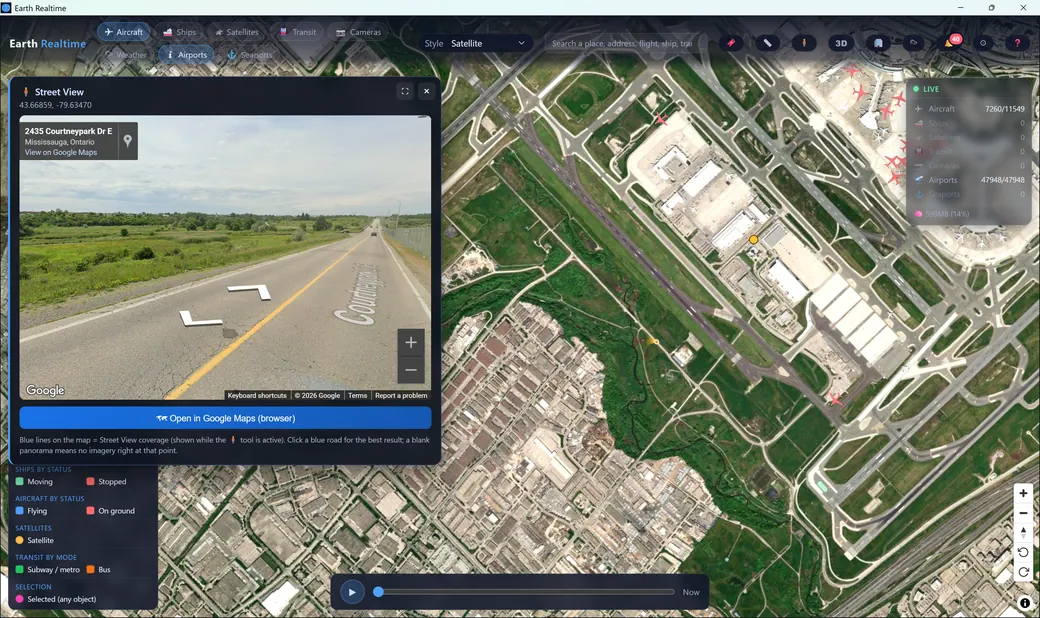The width and height of the screenshot is (1040, 618).
Task: Zoom in the Street View panorama
Action: [x=411, y=342]
